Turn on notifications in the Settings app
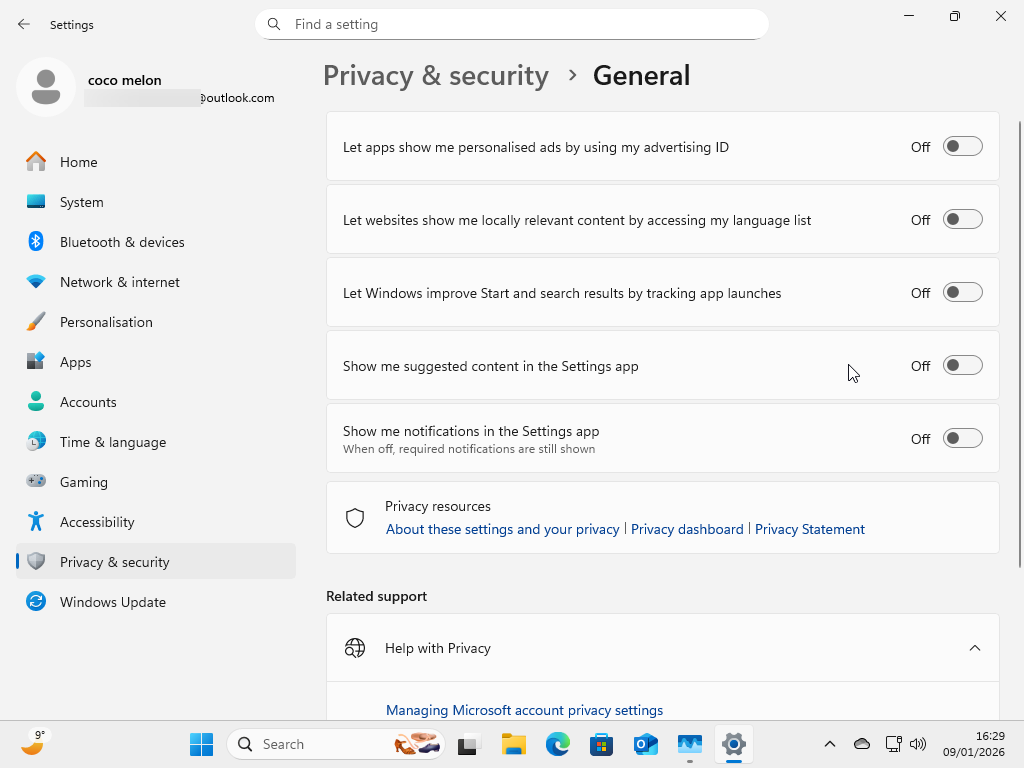Screen dimensions: 1024x768 pos(961,437)
